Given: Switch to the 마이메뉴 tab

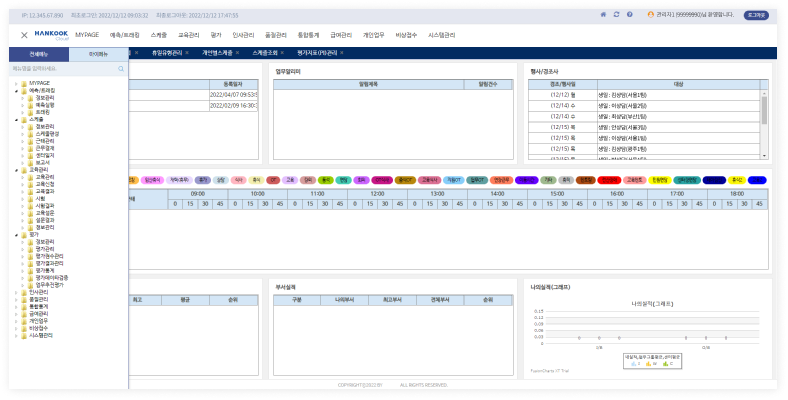Looking at the screenshot, I should [x=98, y=54].
